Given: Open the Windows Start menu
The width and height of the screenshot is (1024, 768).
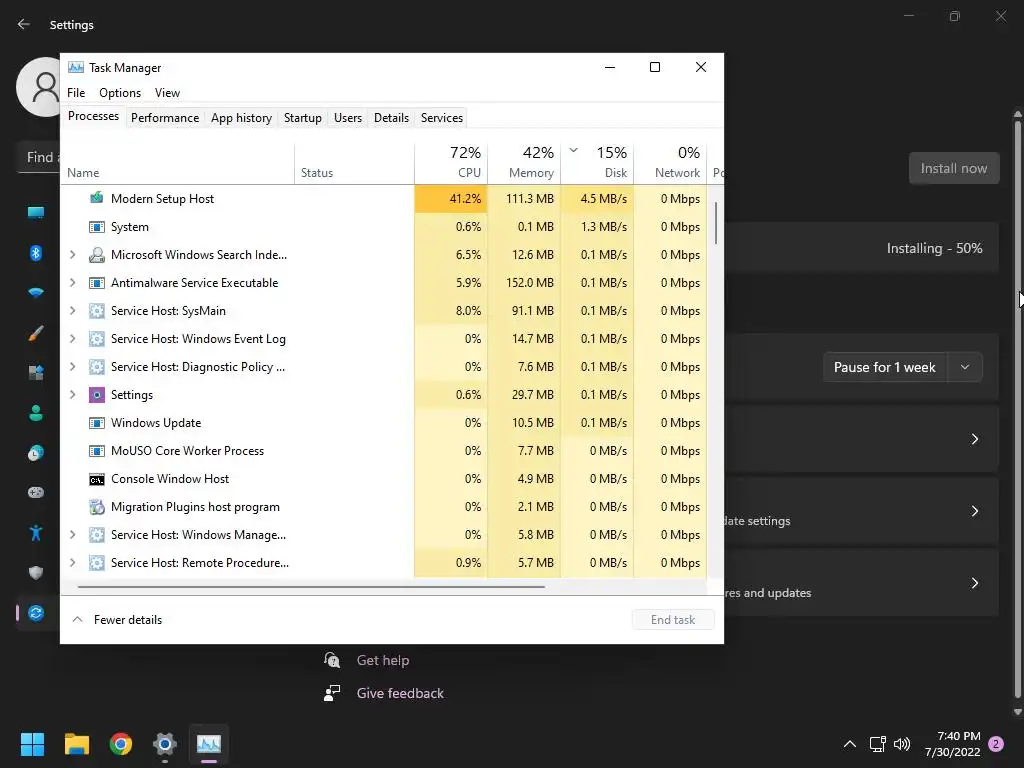Looking at the screenshot, I should (x=32, y=744).
